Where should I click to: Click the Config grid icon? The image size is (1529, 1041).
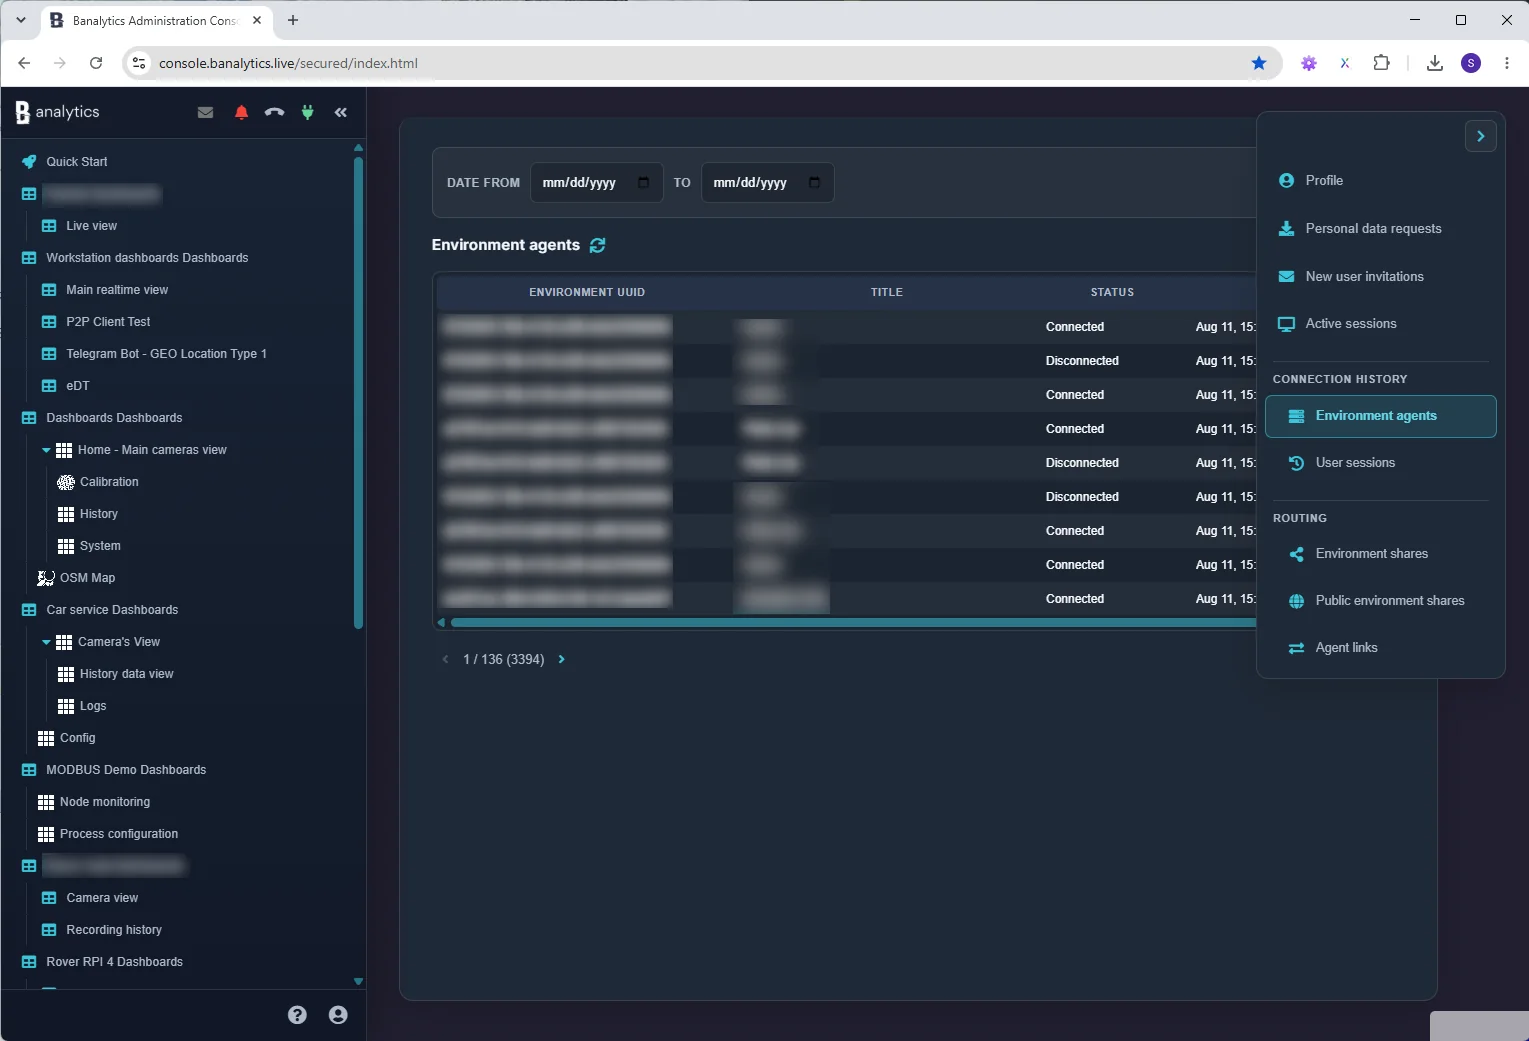(x=46, y=738)
